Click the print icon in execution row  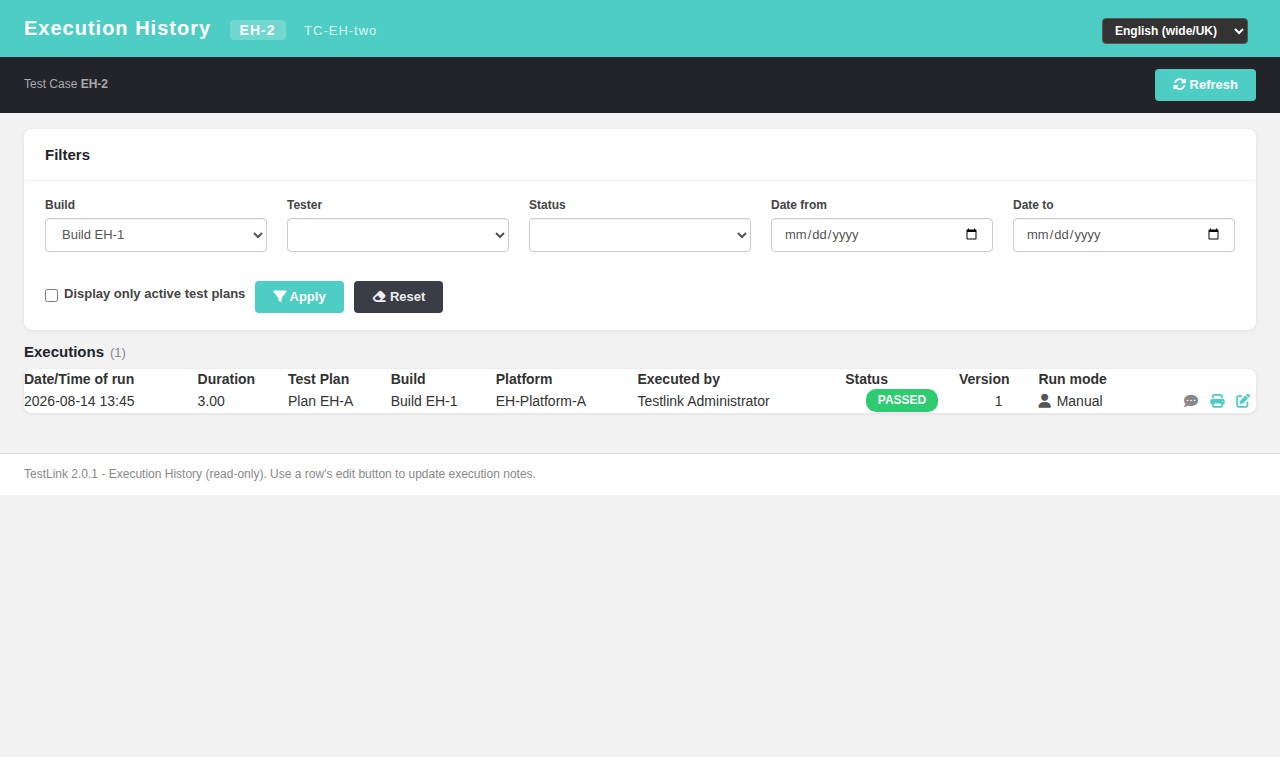coord(1217,401)
